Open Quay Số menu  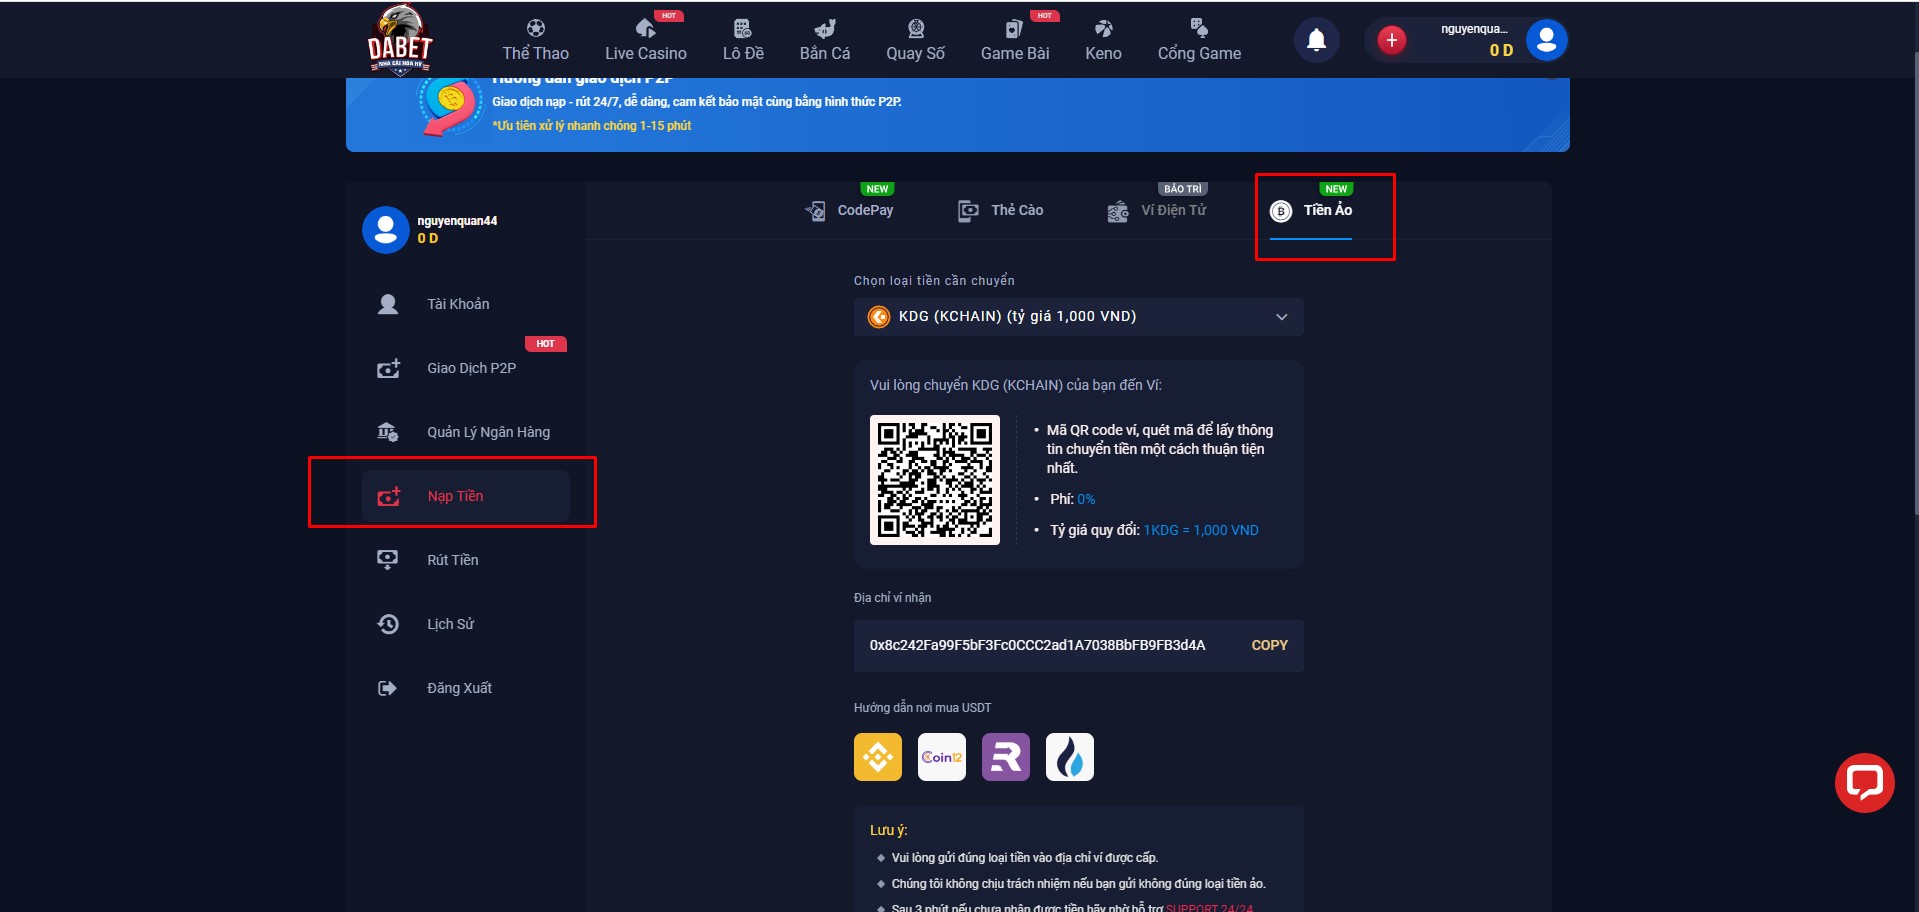click(x=915, y=40)
